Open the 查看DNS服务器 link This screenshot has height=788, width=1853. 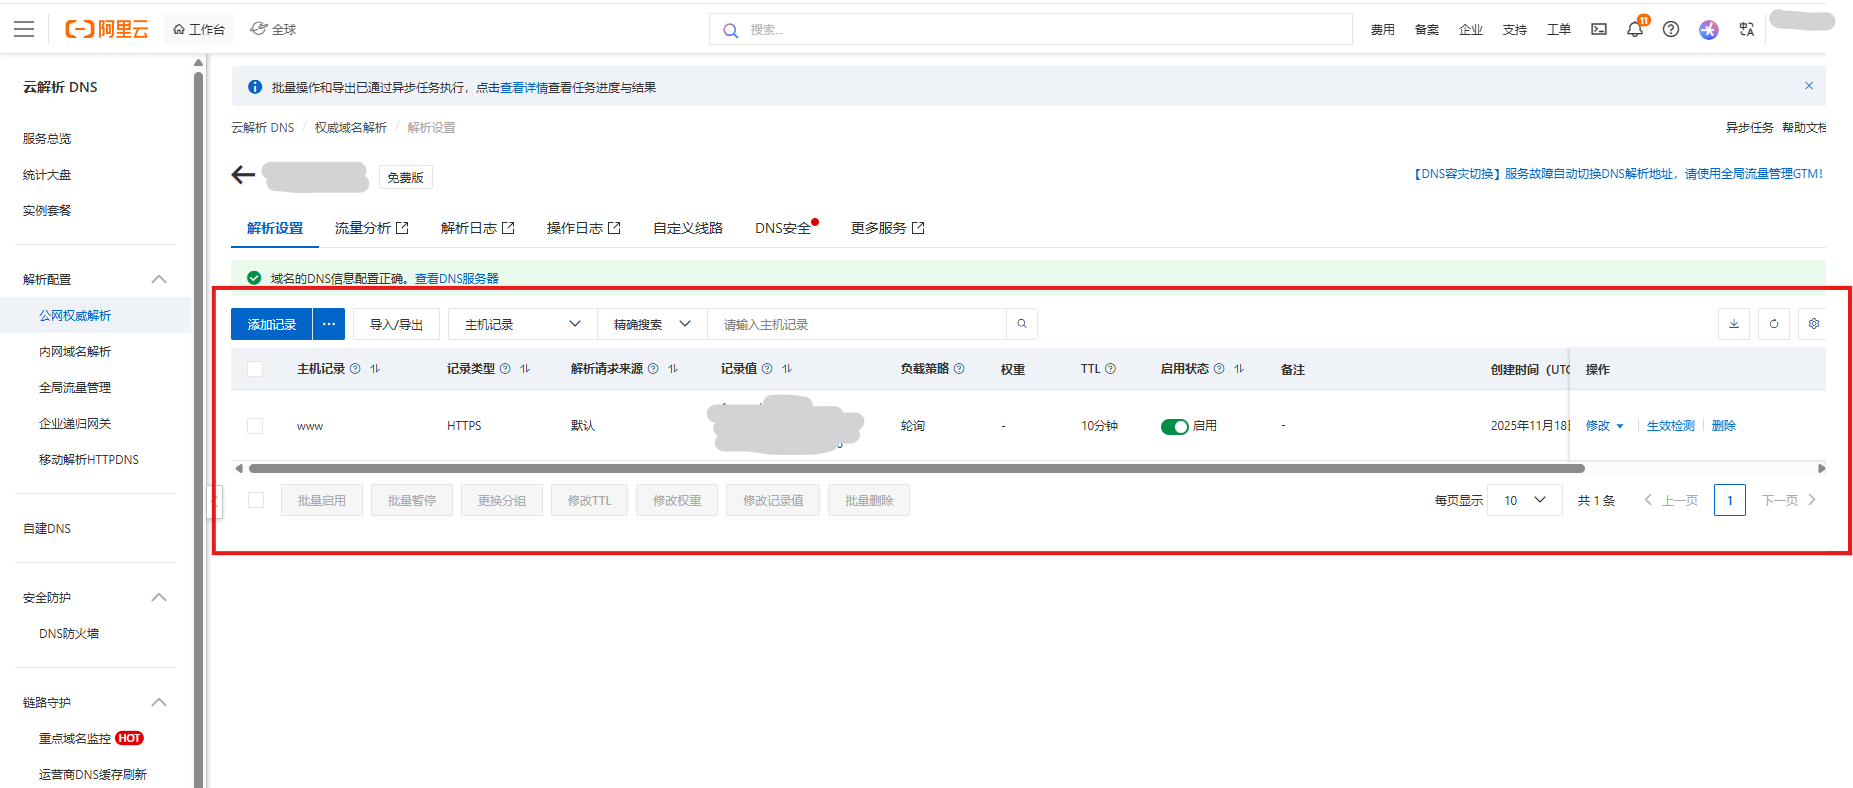coord(457,279)
